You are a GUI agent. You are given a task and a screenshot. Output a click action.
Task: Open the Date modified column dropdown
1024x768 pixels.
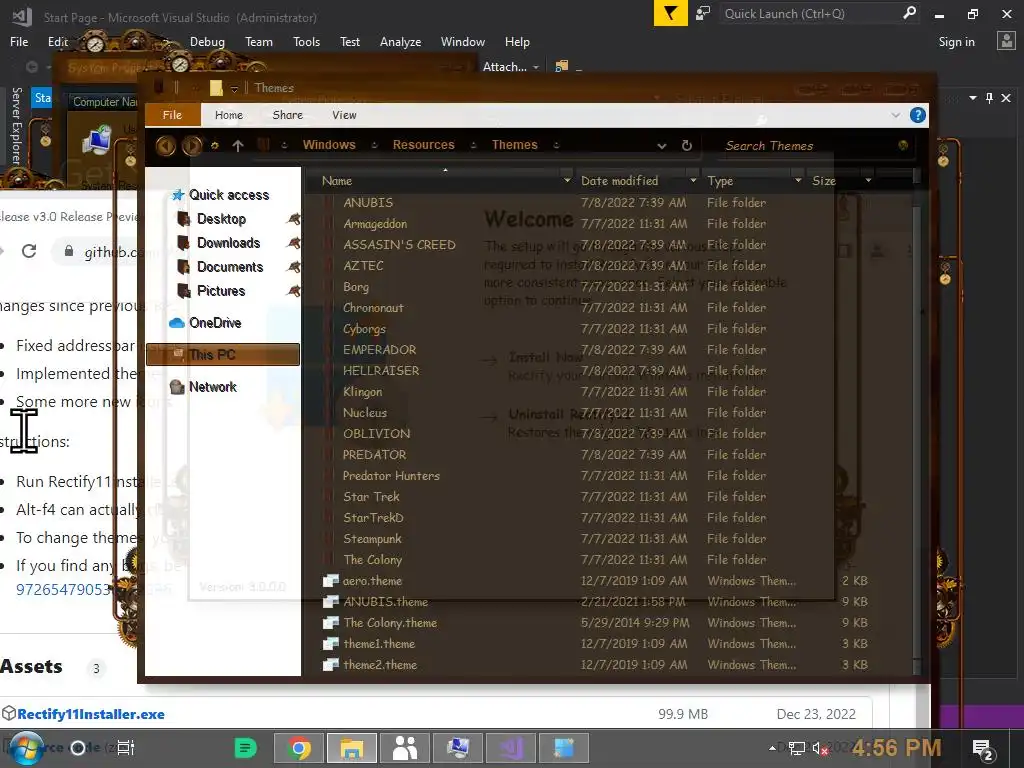pyautogui.click(x=693, y=180)
